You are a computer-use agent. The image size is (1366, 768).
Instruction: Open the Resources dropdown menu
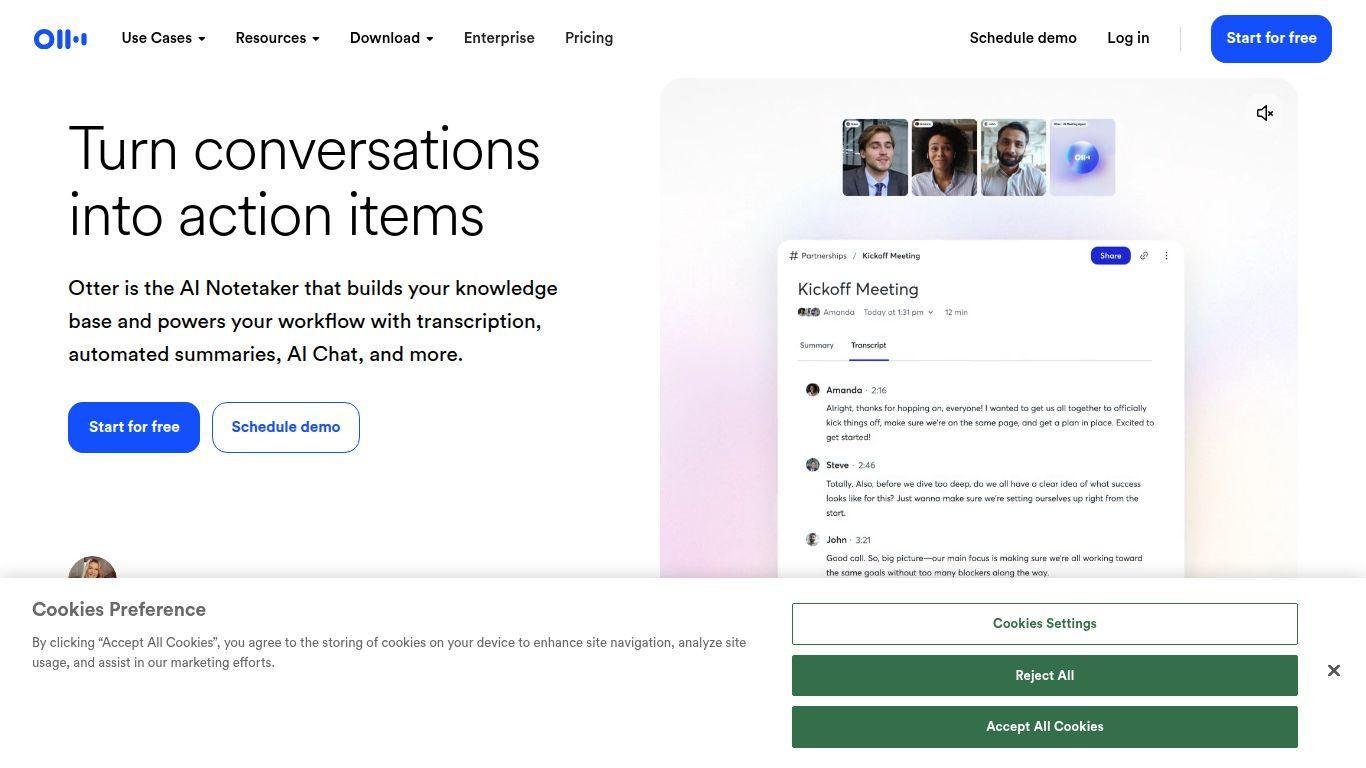[277, 38]
